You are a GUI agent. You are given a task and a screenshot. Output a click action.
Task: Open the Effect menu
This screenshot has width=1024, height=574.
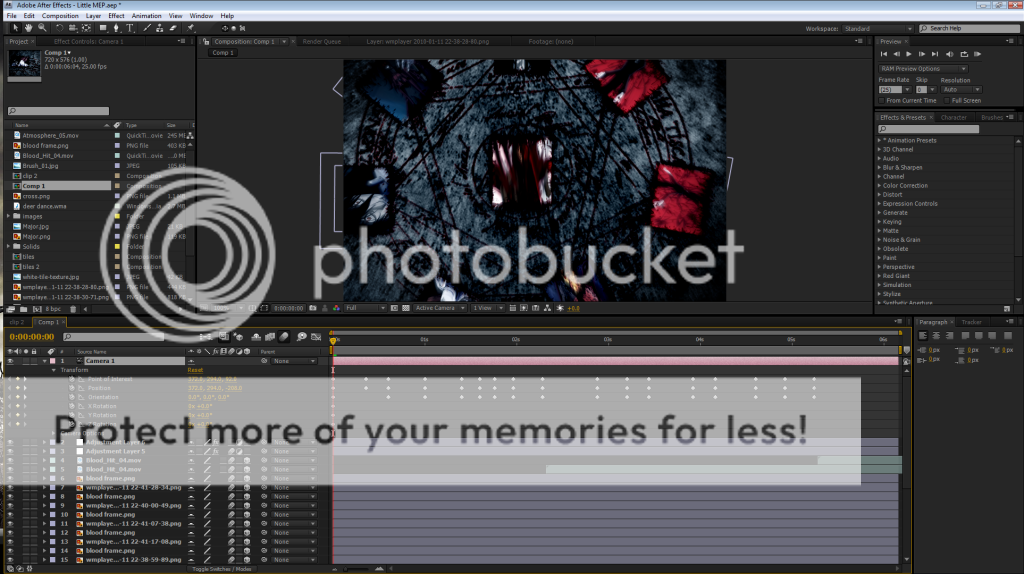tap(116, 16)
